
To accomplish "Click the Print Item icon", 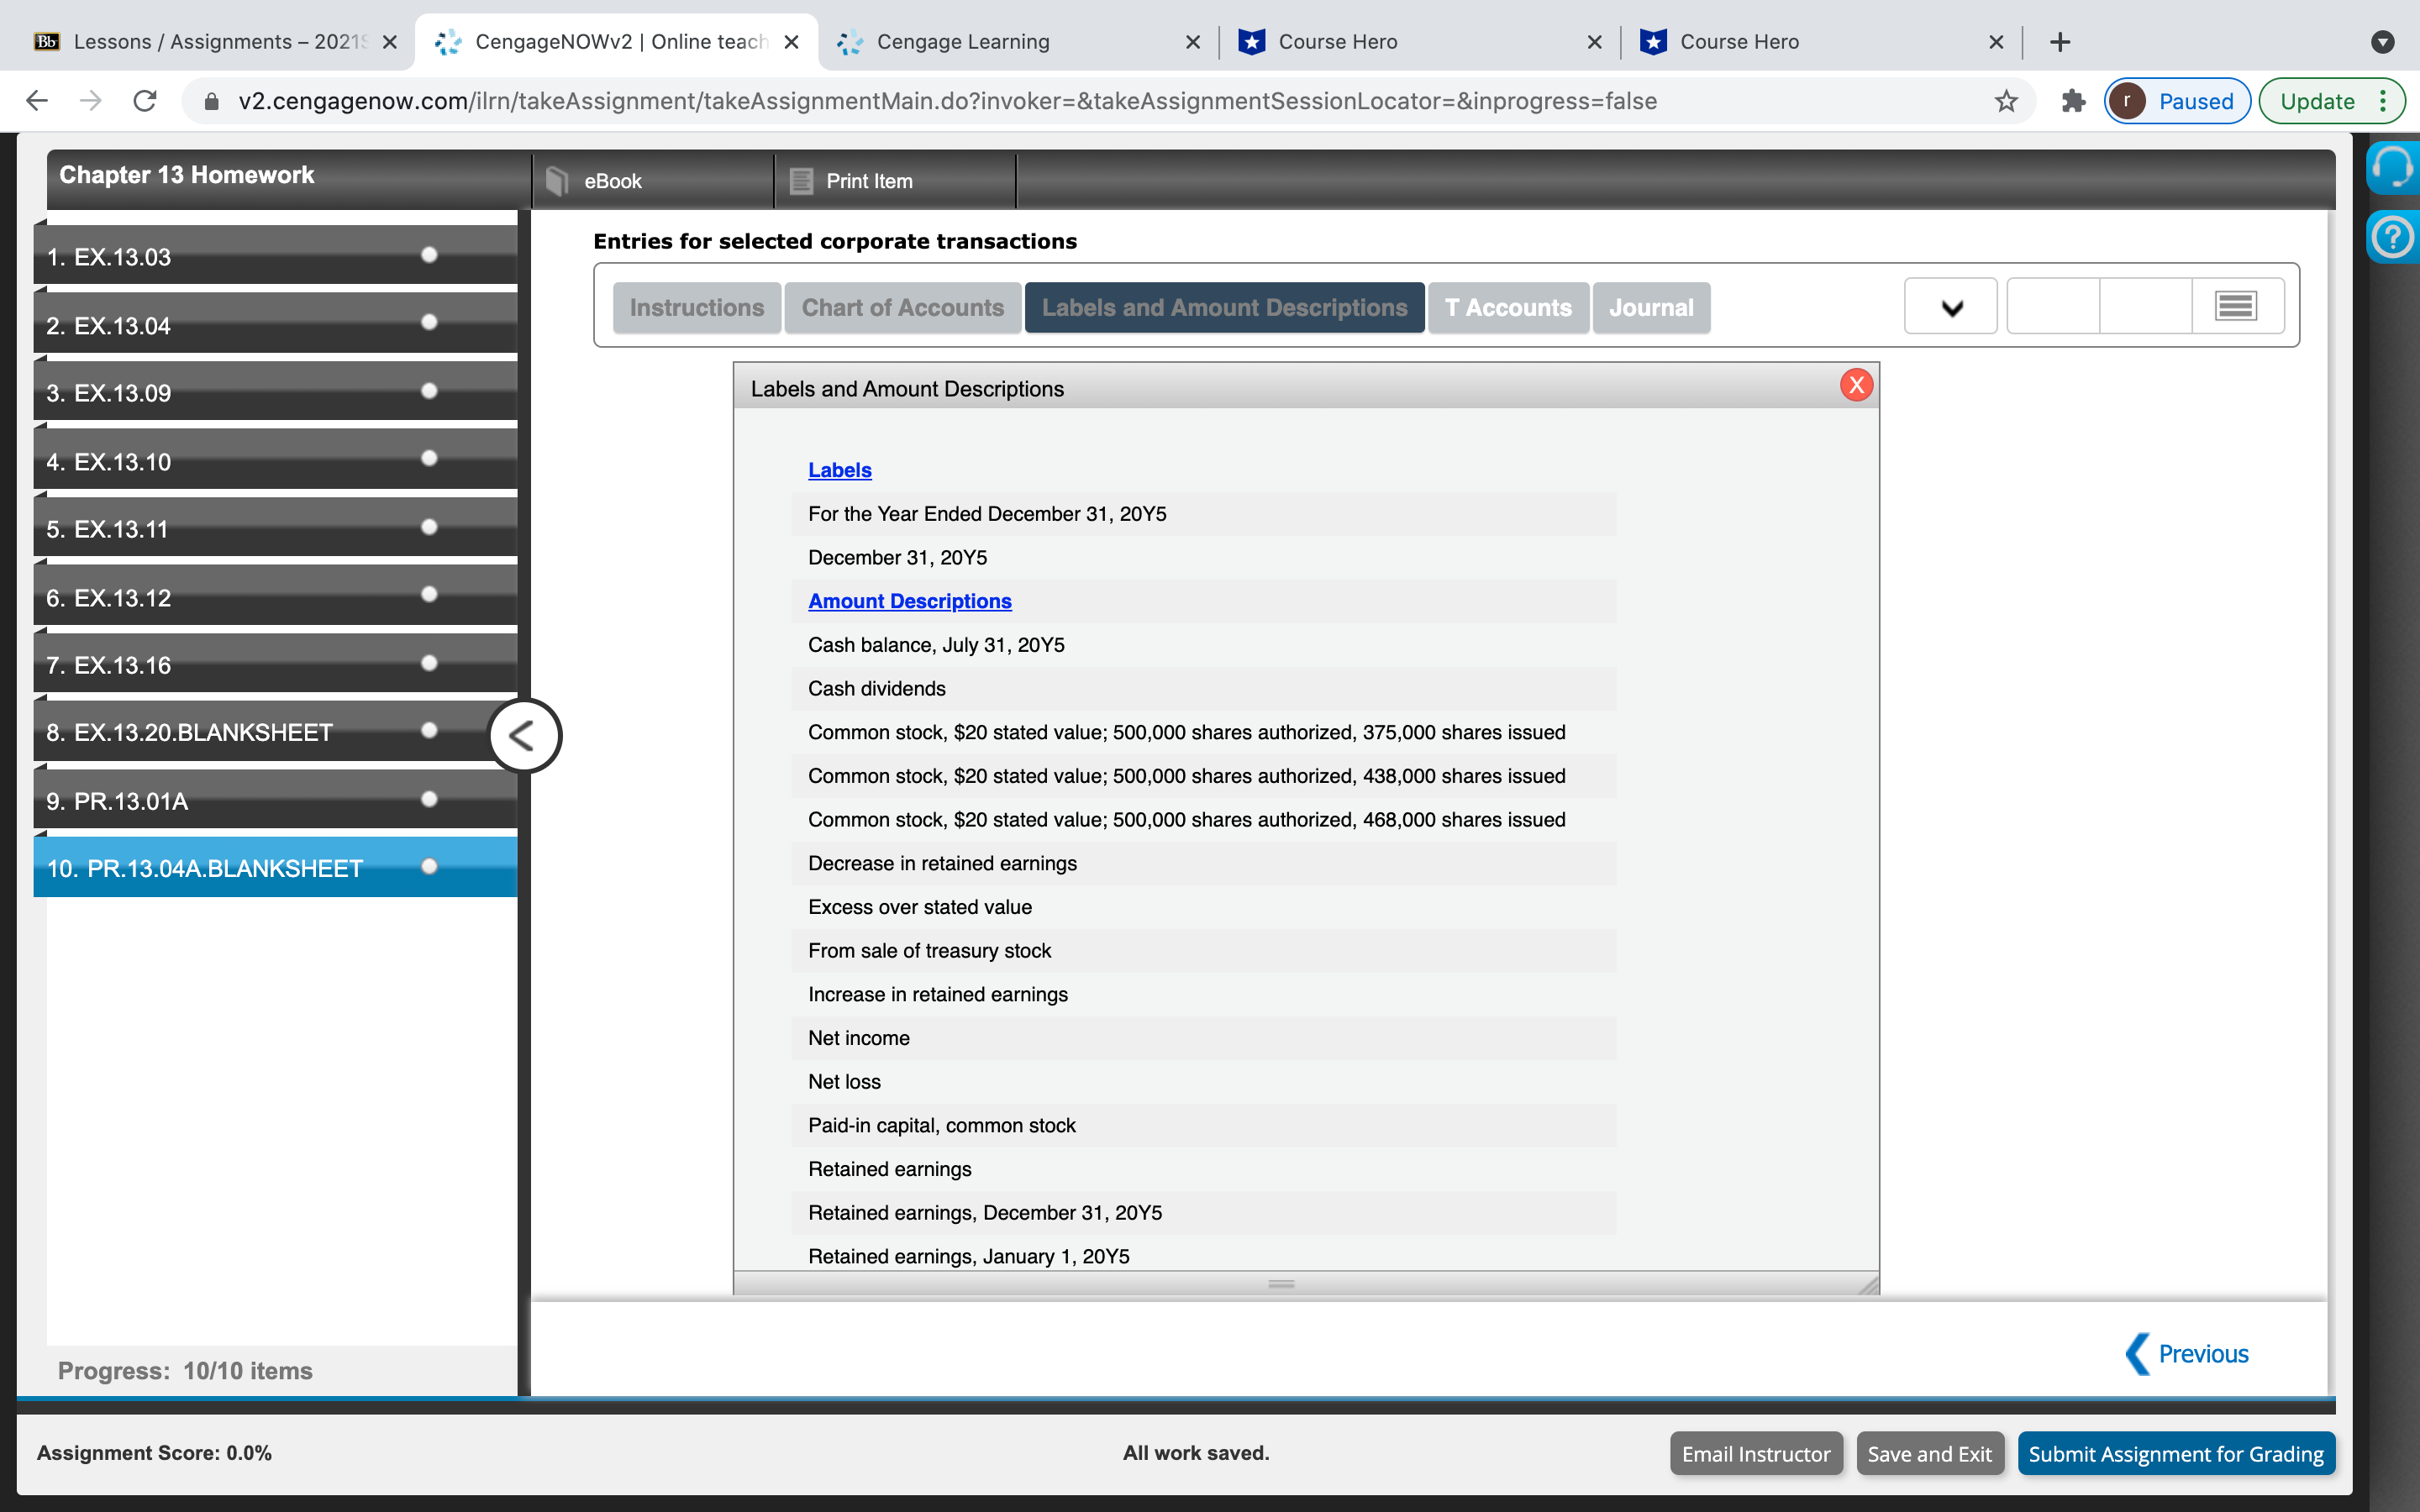I will coord(801,181).
